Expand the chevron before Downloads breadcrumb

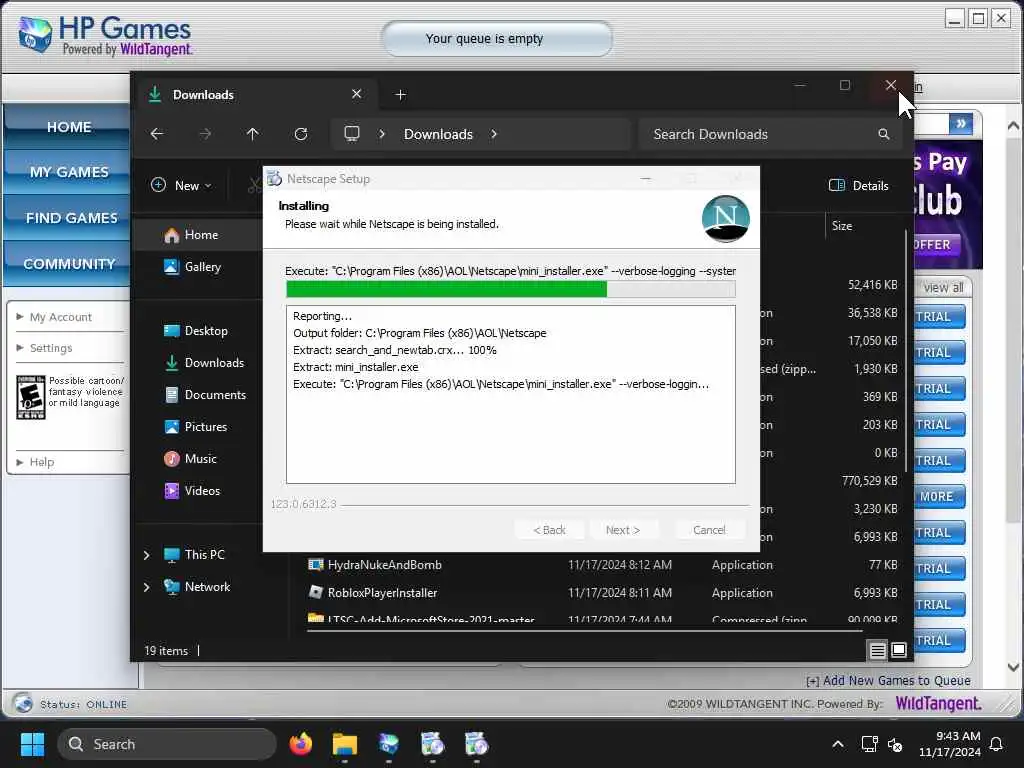point(382,134)
